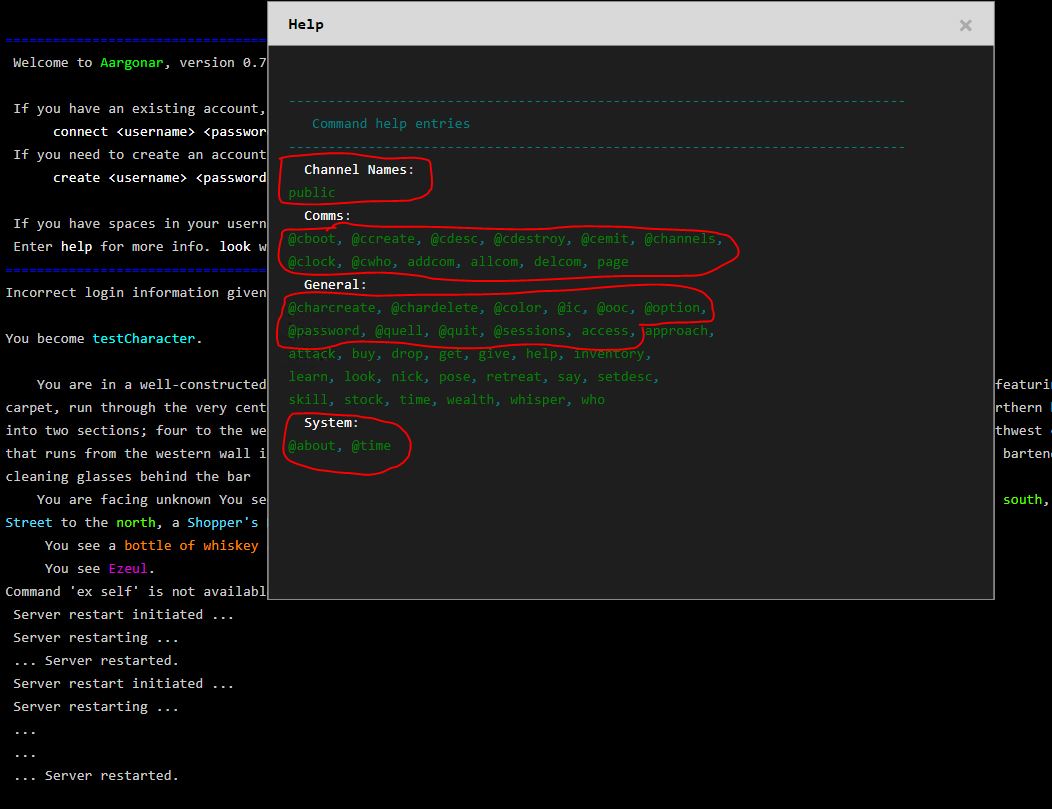The width and height of the screenshot is (1052, 809).
Task: Open the @ccreate command help
Action: coord(383,239)
